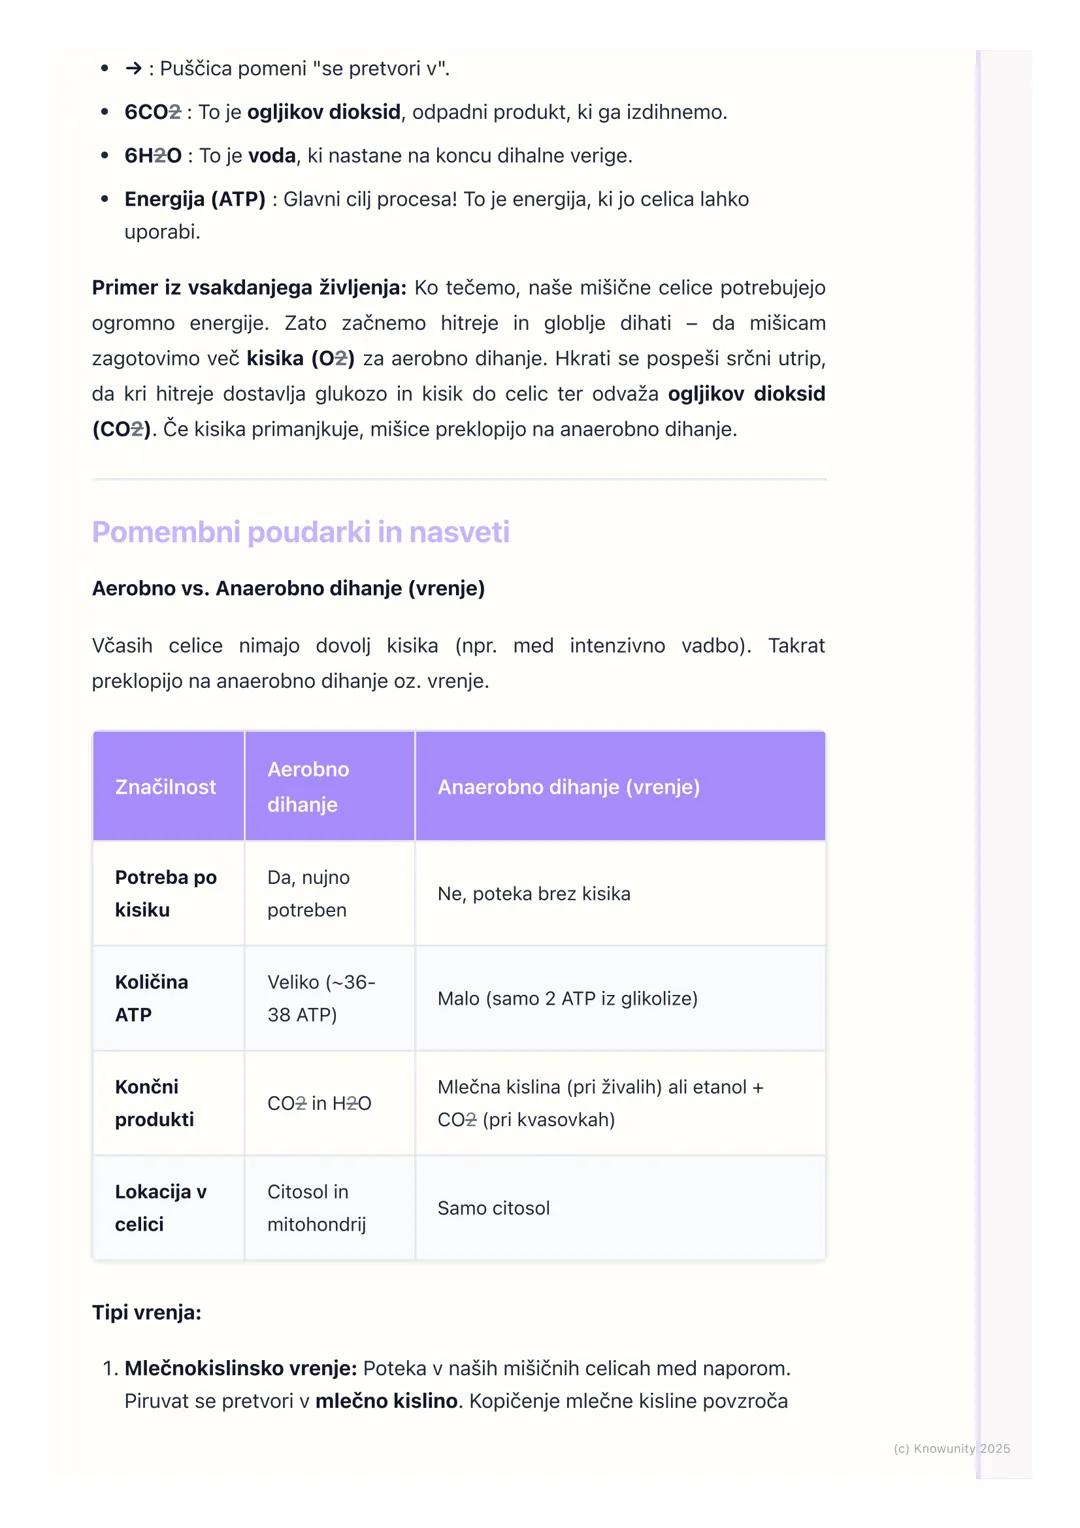The height and width of the screenshot is (1528, 1080).
Task: Click the vertical scrollbar on the right edge
Action: point(979,760)
